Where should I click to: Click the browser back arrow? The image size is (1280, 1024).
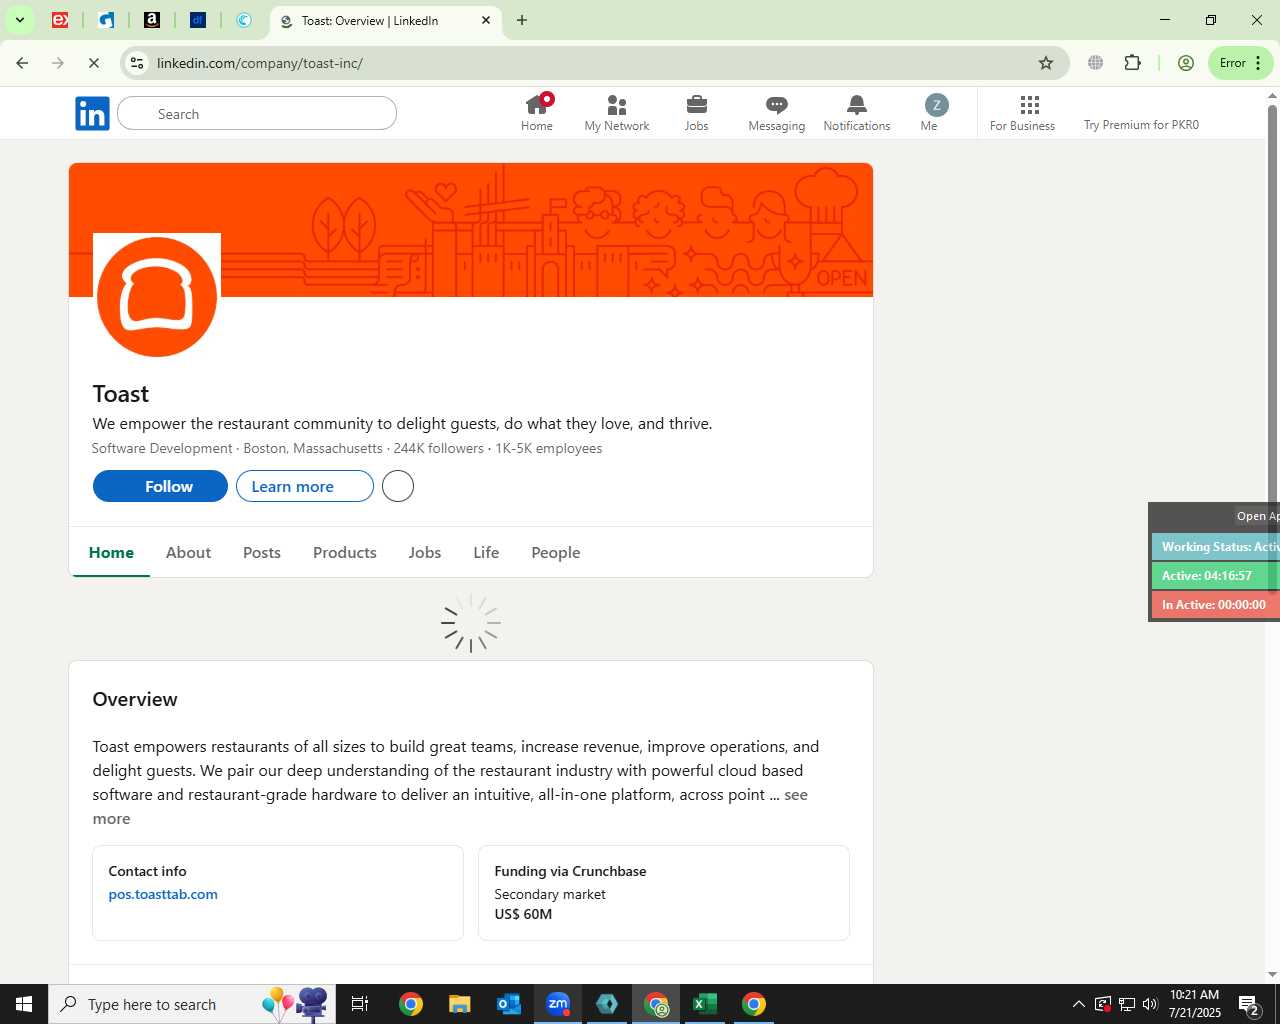pos(22,63)
